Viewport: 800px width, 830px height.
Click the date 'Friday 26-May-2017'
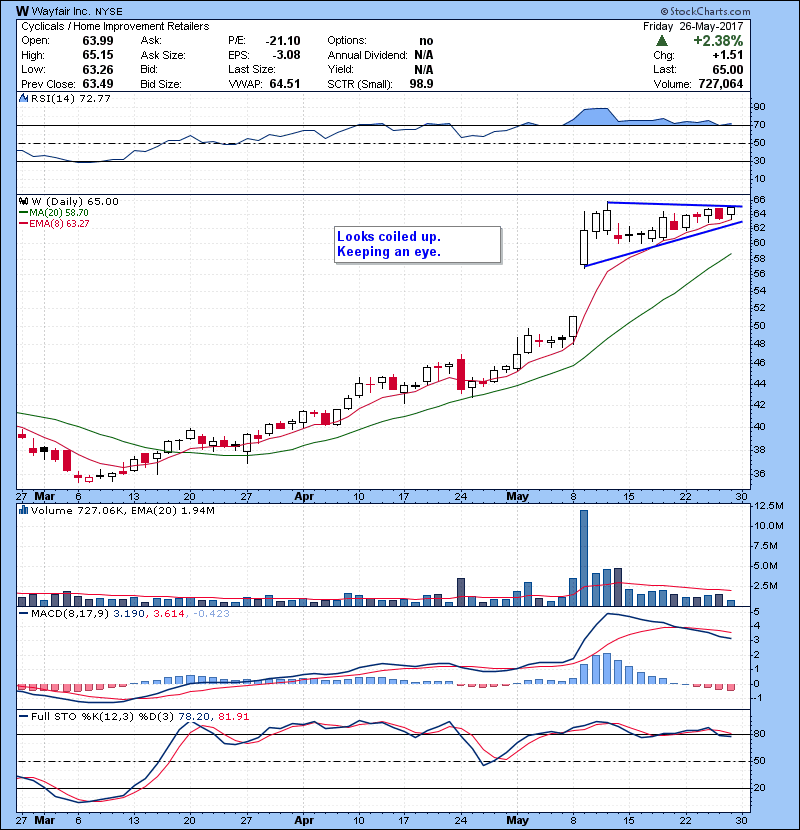[x=693, y=26]
